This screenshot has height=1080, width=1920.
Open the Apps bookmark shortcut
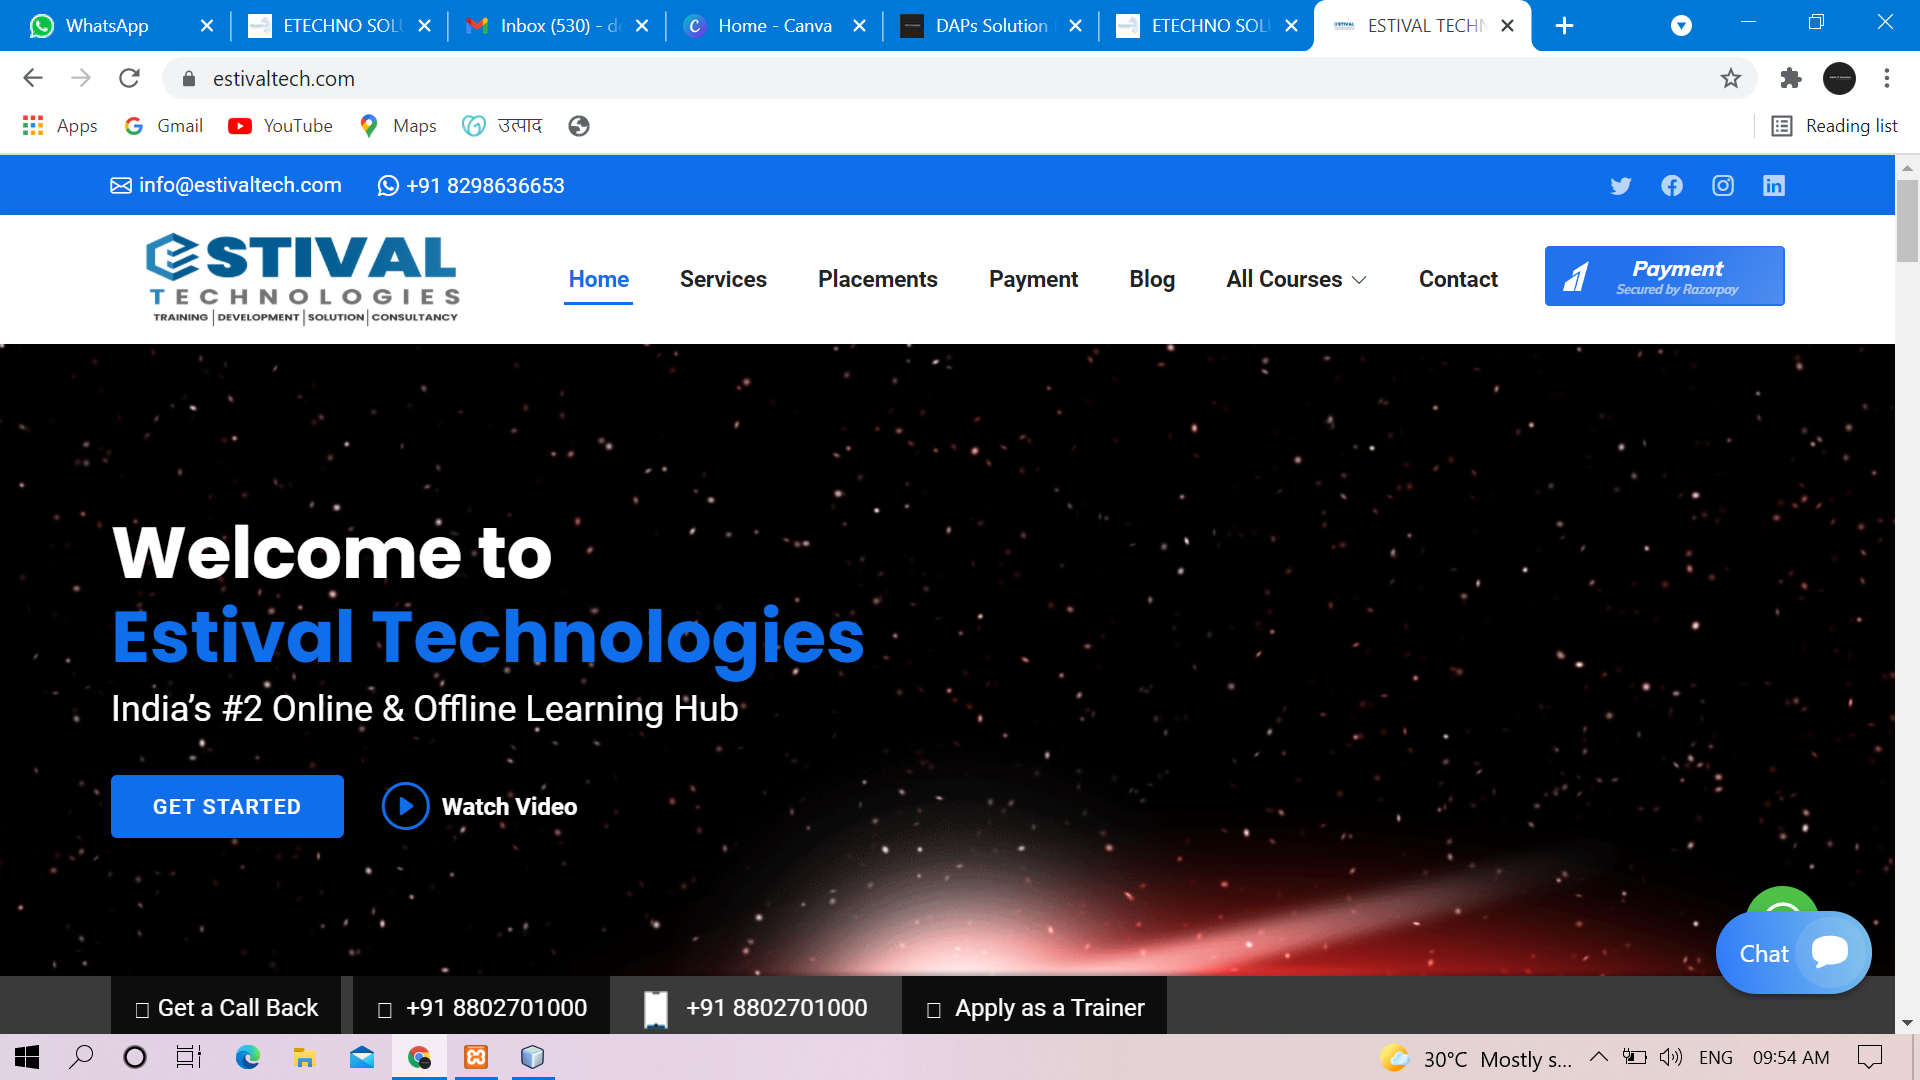(x=60, y=126)
